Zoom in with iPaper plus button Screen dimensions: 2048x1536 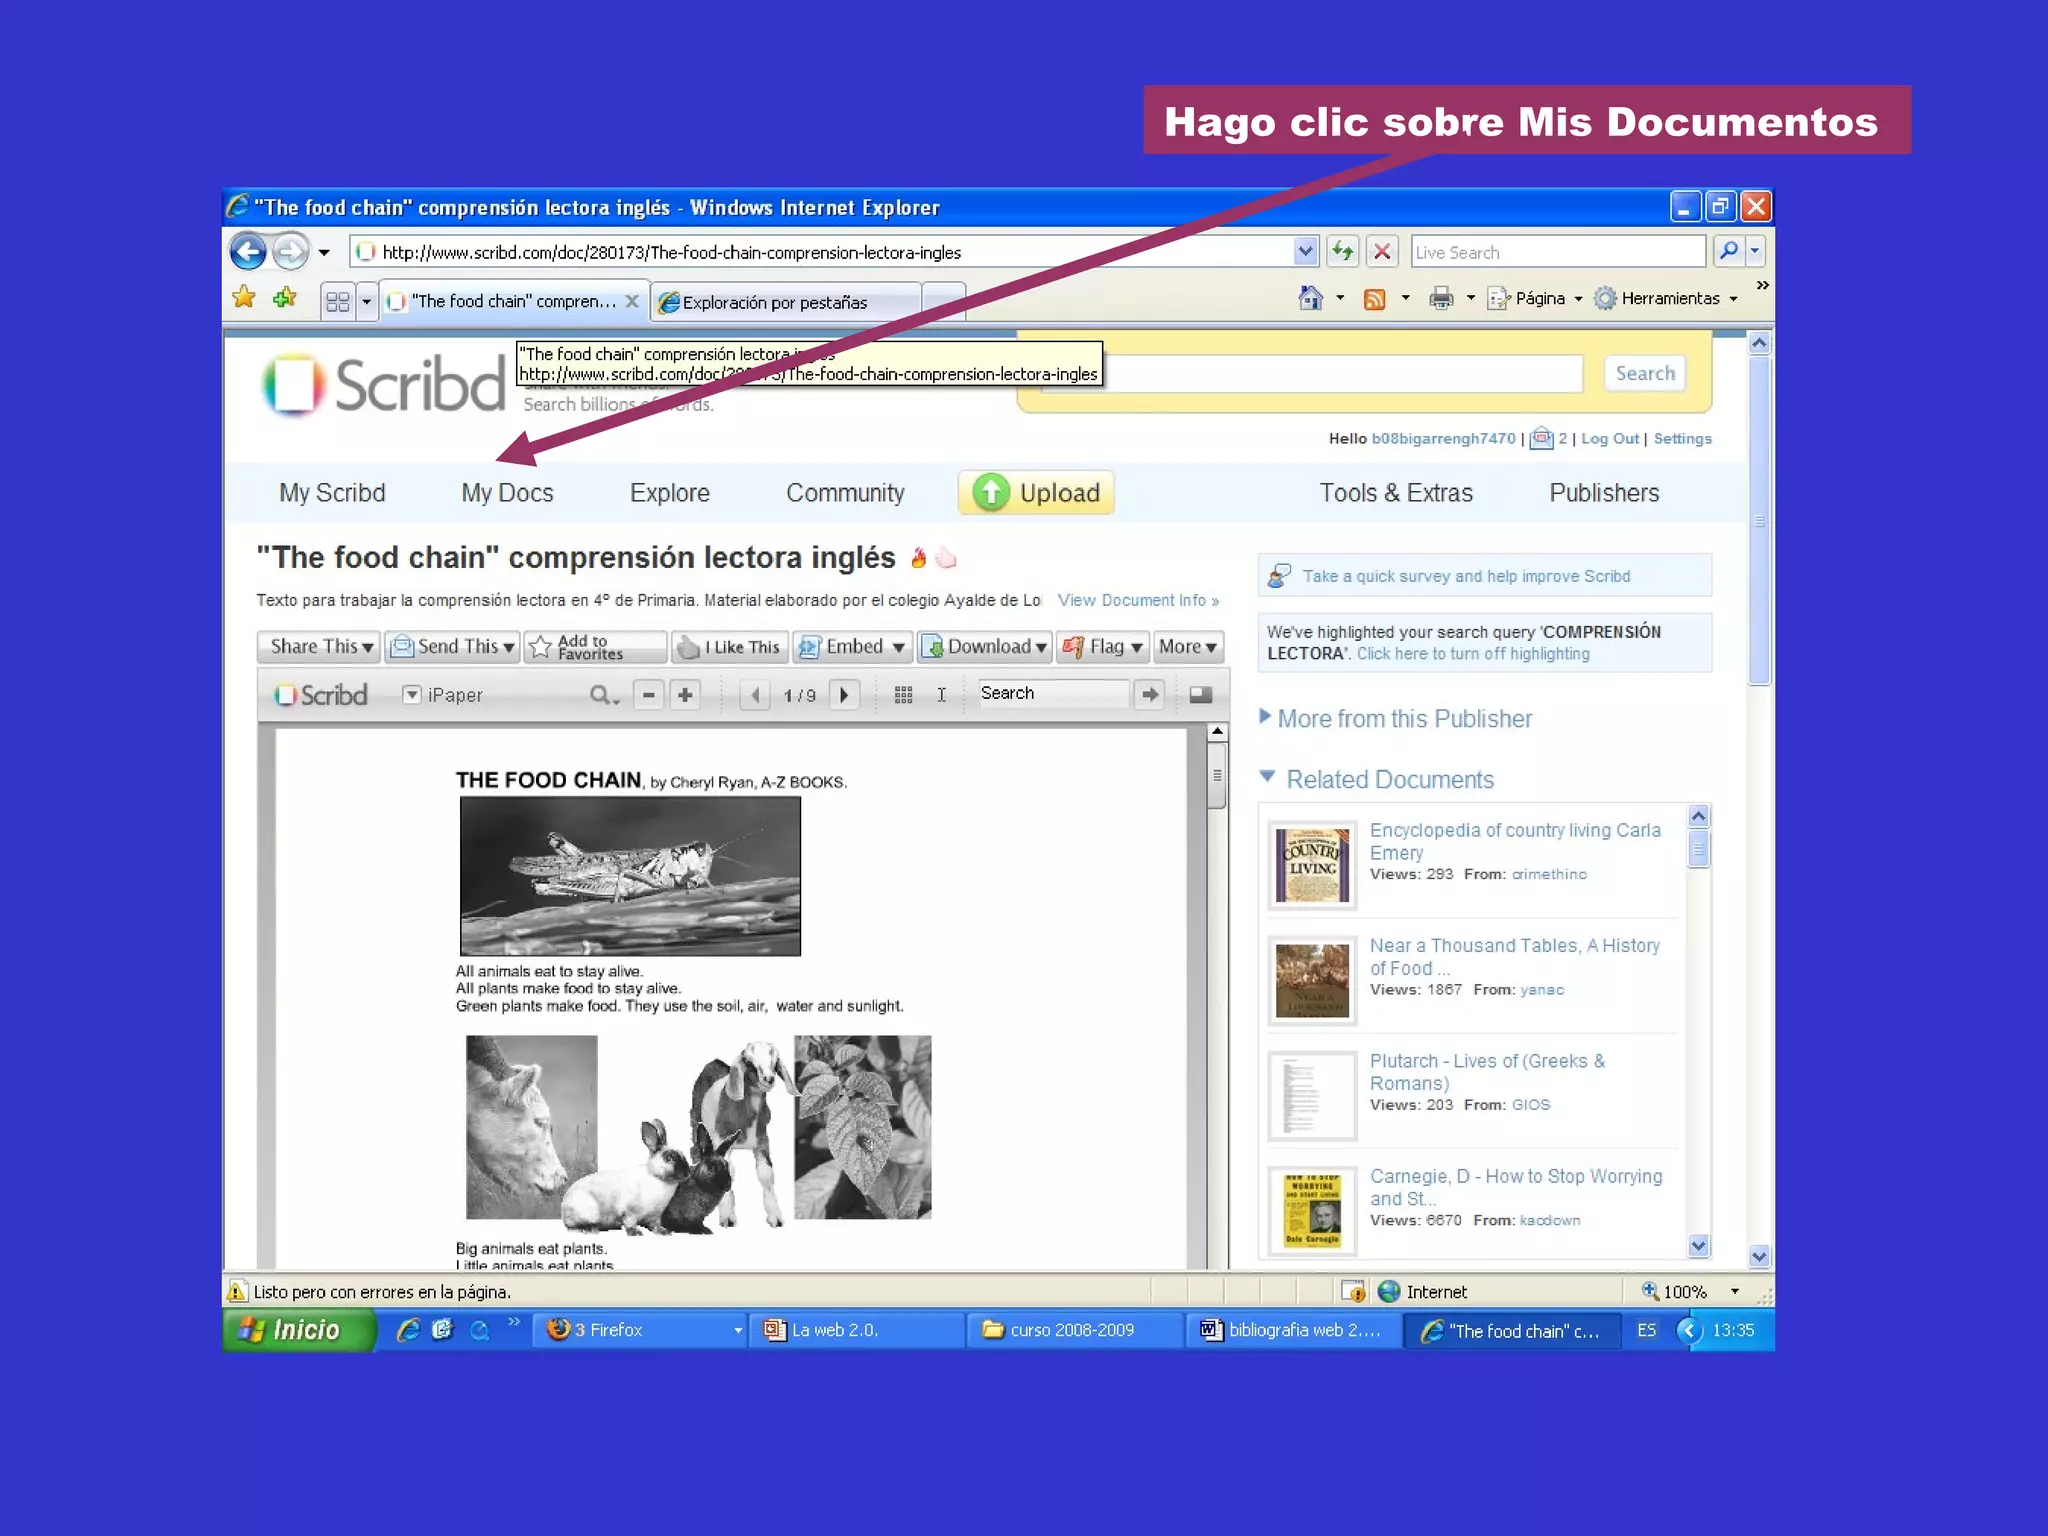[685, 694]
